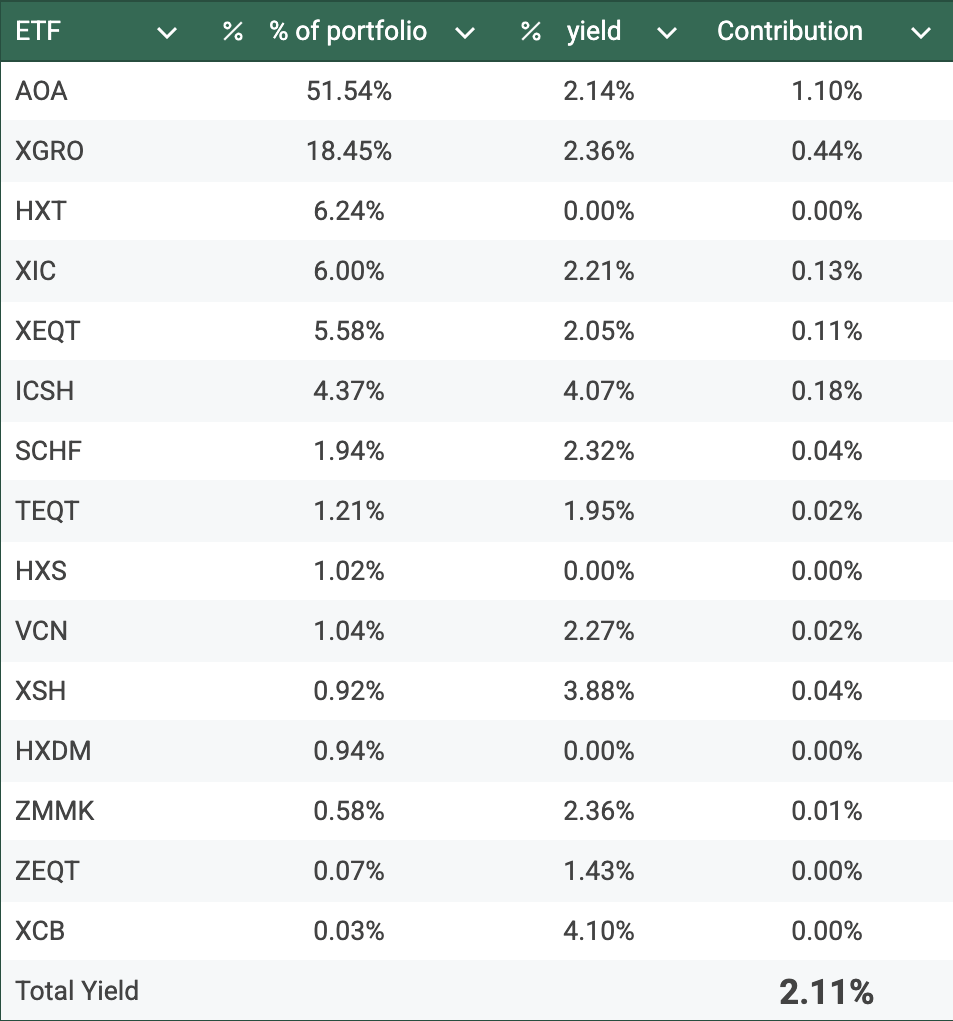Screen dimensions: 953x1021
Task: Select AOA's 51.54% portfolio cell
Action: [x=349, y=91]
